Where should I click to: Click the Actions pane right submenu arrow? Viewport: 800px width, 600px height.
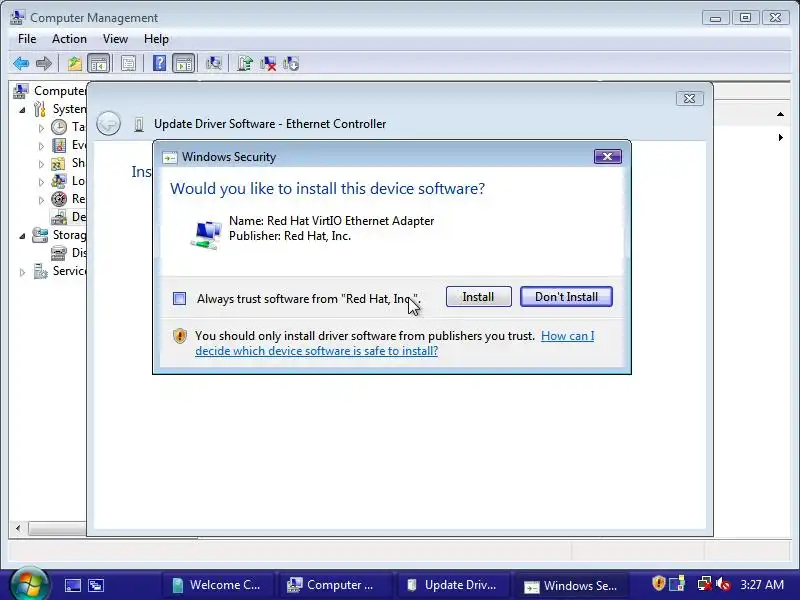[x=781, y=137]
